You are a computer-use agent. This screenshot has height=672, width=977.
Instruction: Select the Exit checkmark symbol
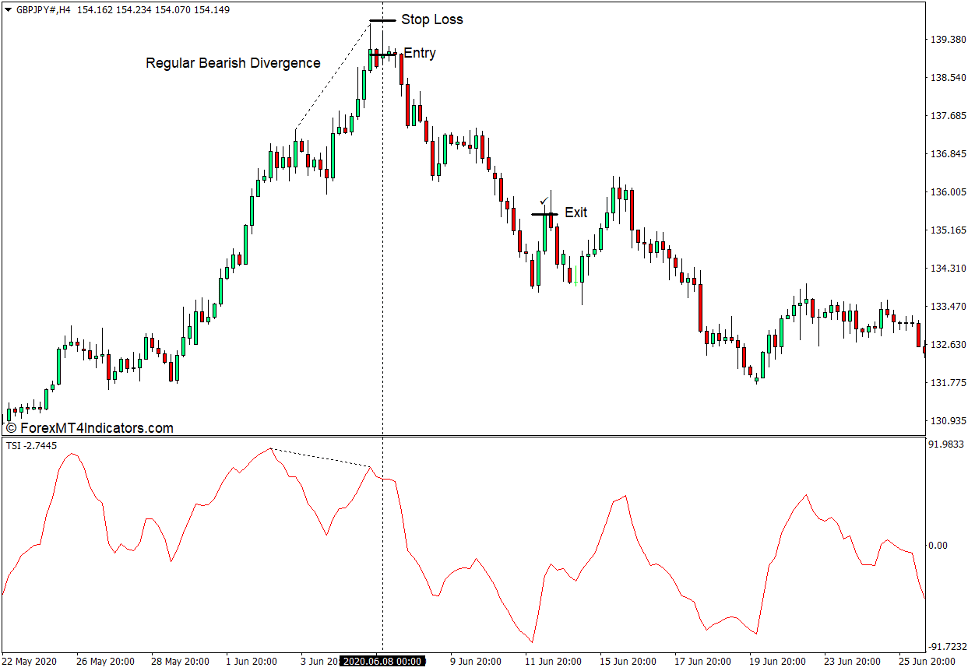pyautogui.click(x=546, y=200)
